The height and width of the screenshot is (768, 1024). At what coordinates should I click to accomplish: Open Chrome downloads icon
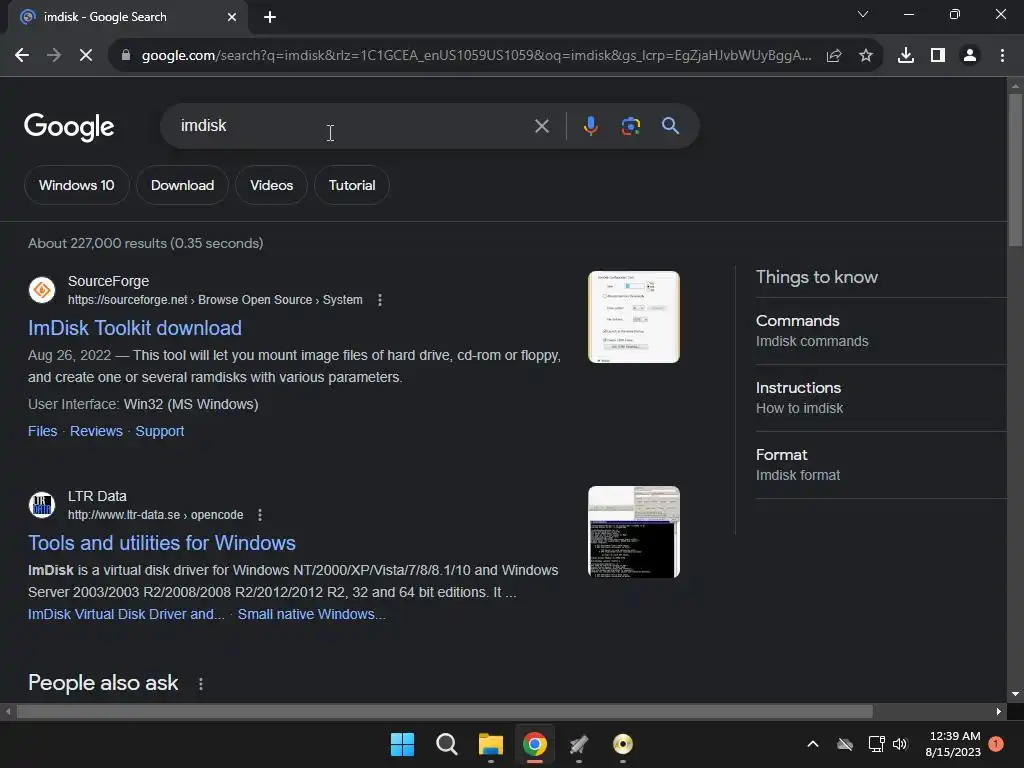click(x=906, y=56)
